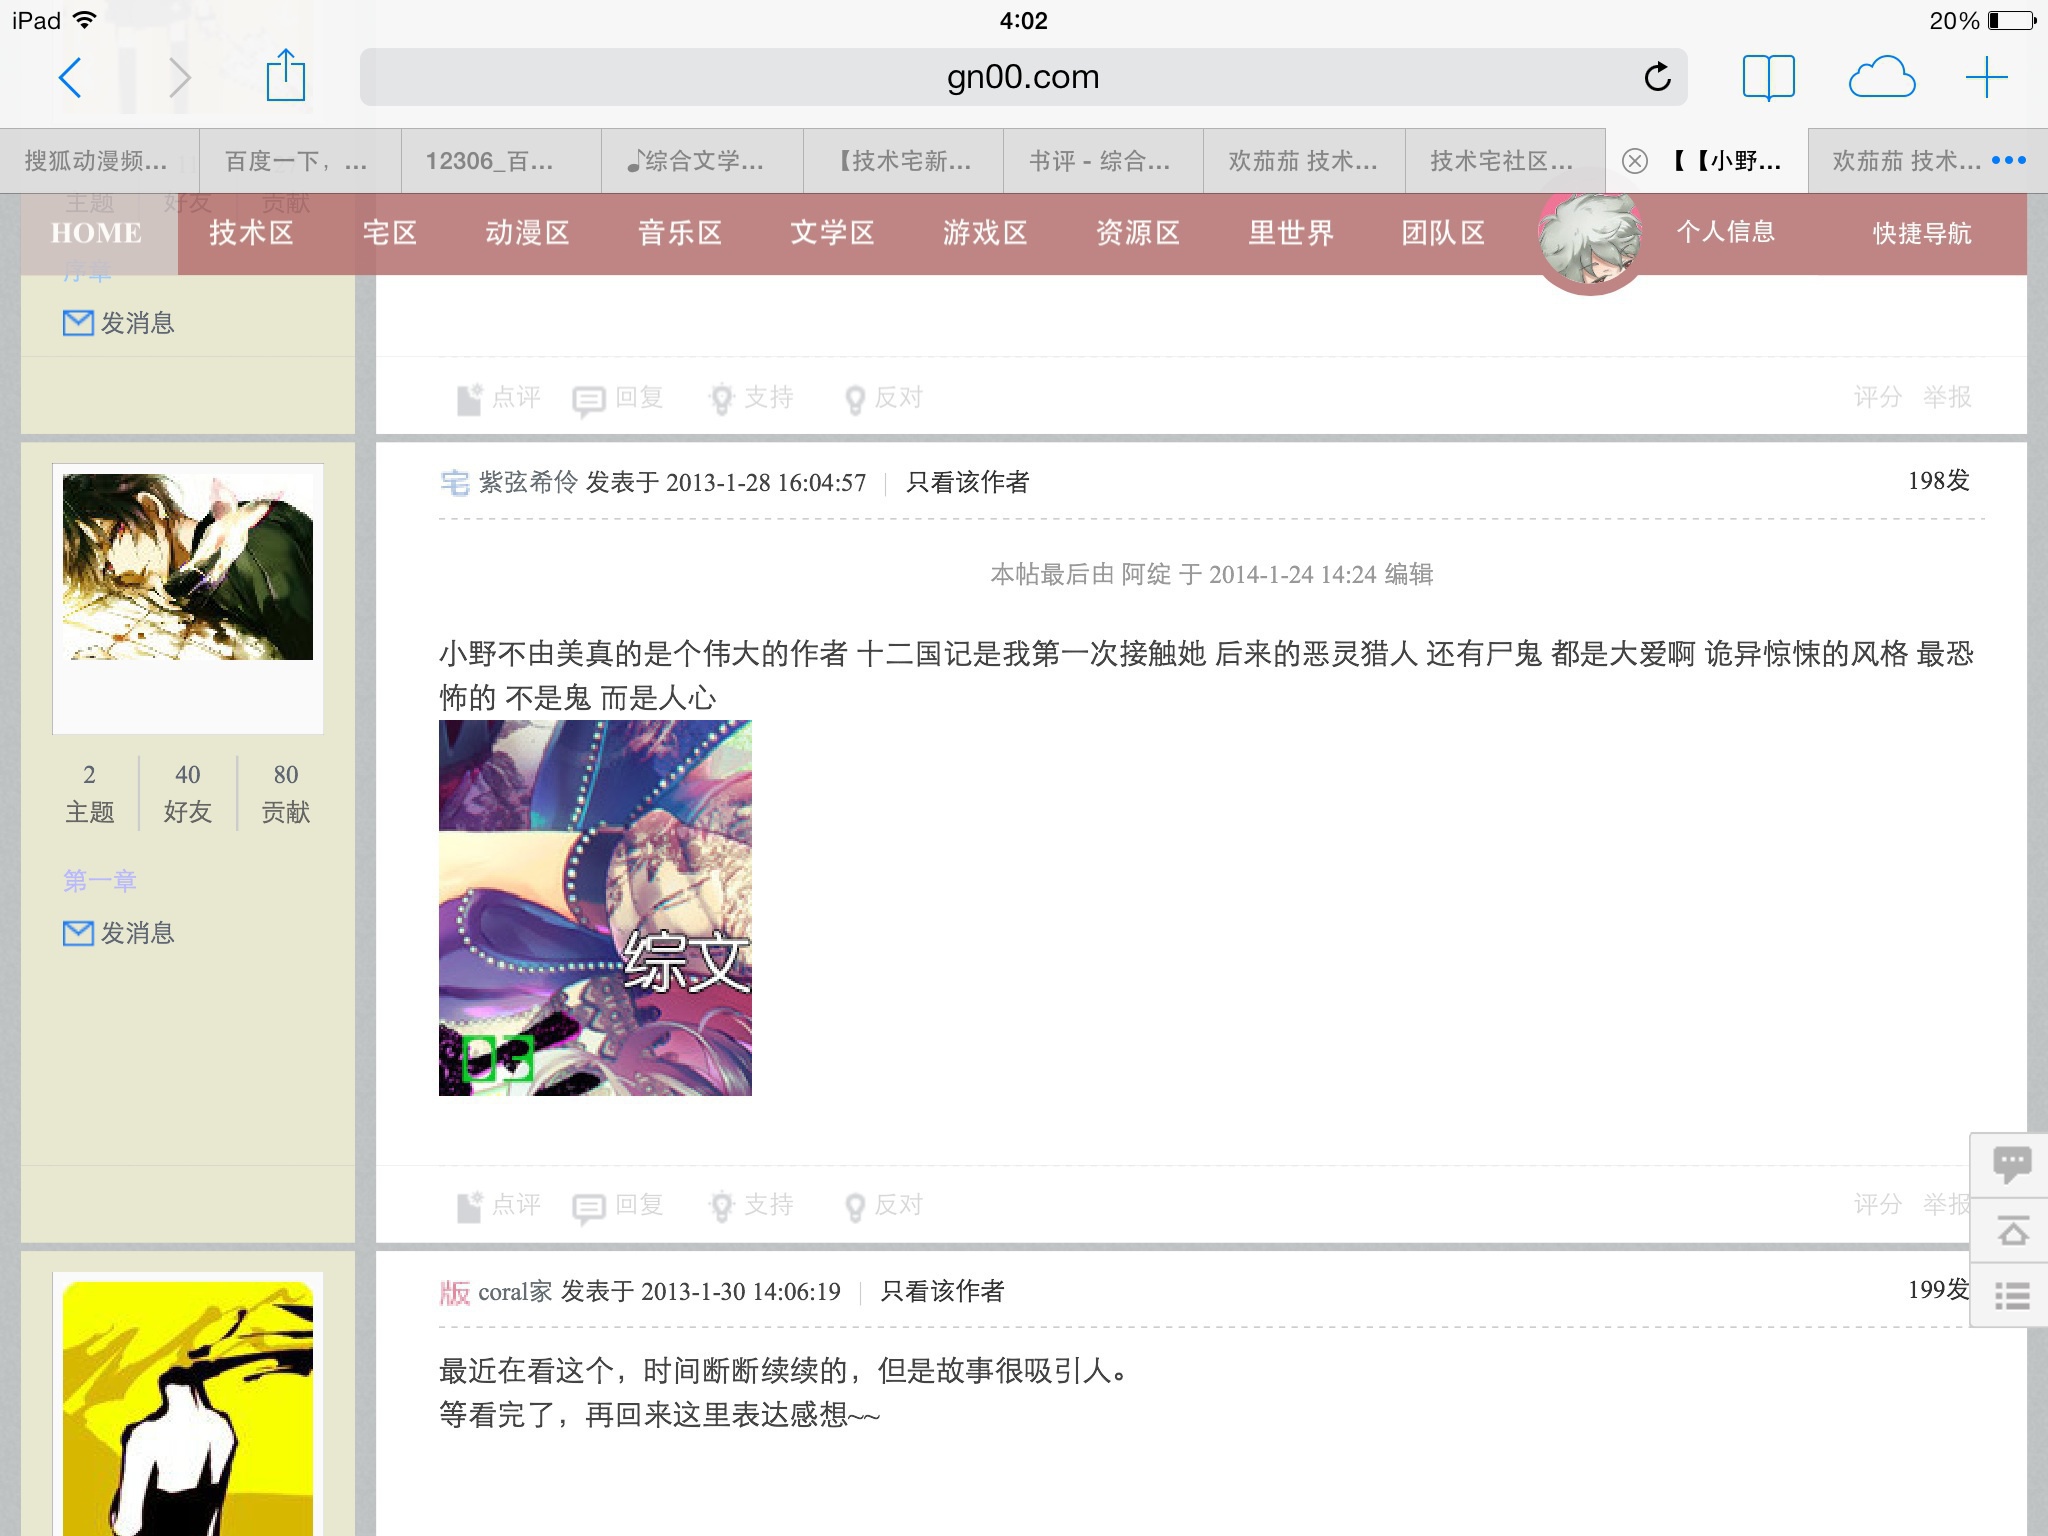Open Safari bookmarks book icon
This screenshot has height=1536, width=2048.
pos(1768,77)
